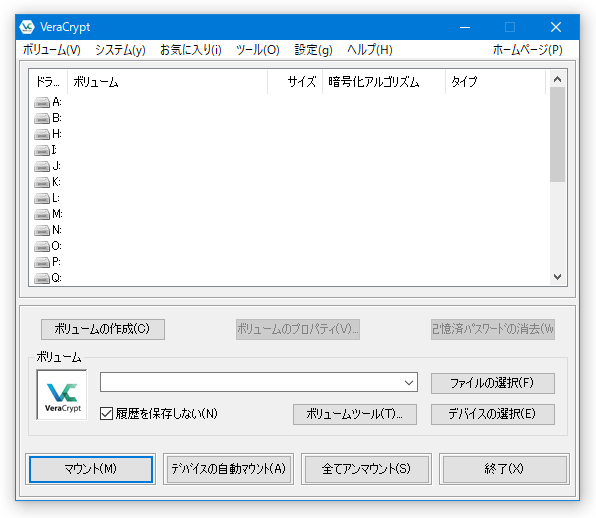Viewport: 596px width, 518px height.
Task: Open the お気に入り(i) menu
Action: pyautogui.click(x=191, y=50)
